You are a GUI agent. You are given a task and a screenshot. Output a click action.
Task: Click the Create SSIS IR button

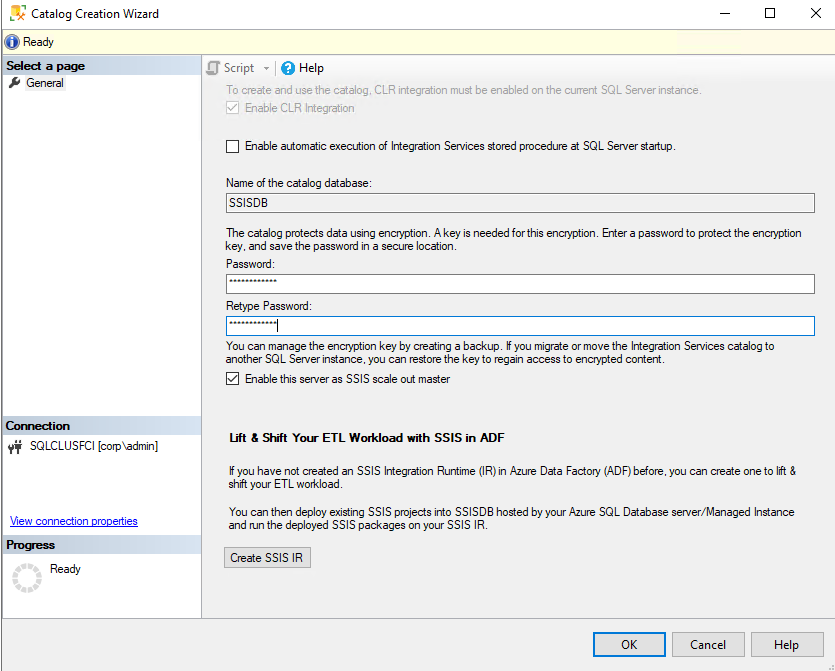click(266, 559)
